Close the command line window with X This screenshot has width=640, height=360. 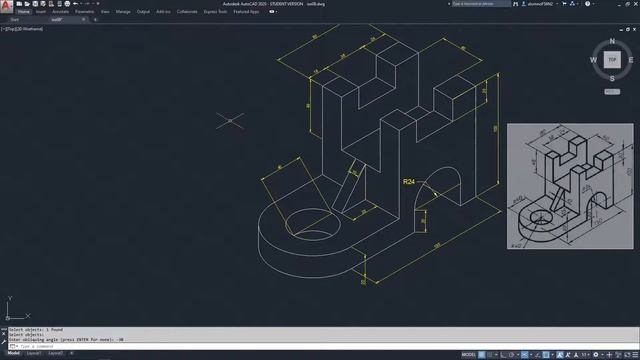click(x=4, y=334)
